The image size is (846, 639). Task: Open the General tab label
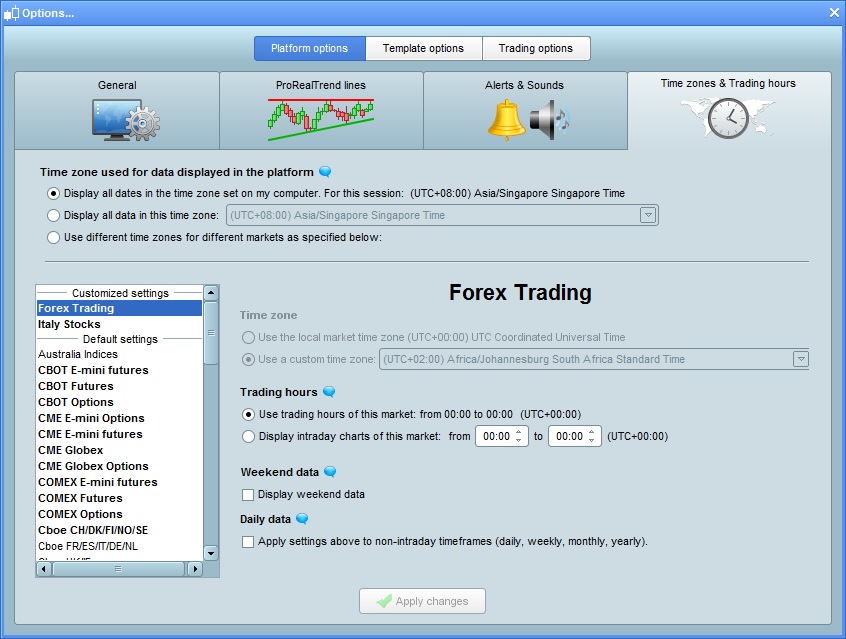click(x=117, y=85)
